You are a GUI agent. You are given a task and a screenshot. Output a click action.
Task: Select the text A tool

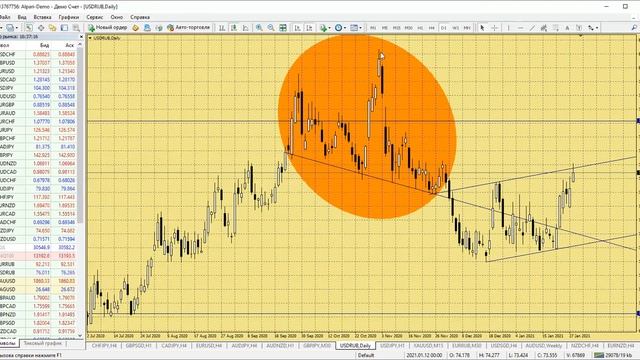pos(567,28)
